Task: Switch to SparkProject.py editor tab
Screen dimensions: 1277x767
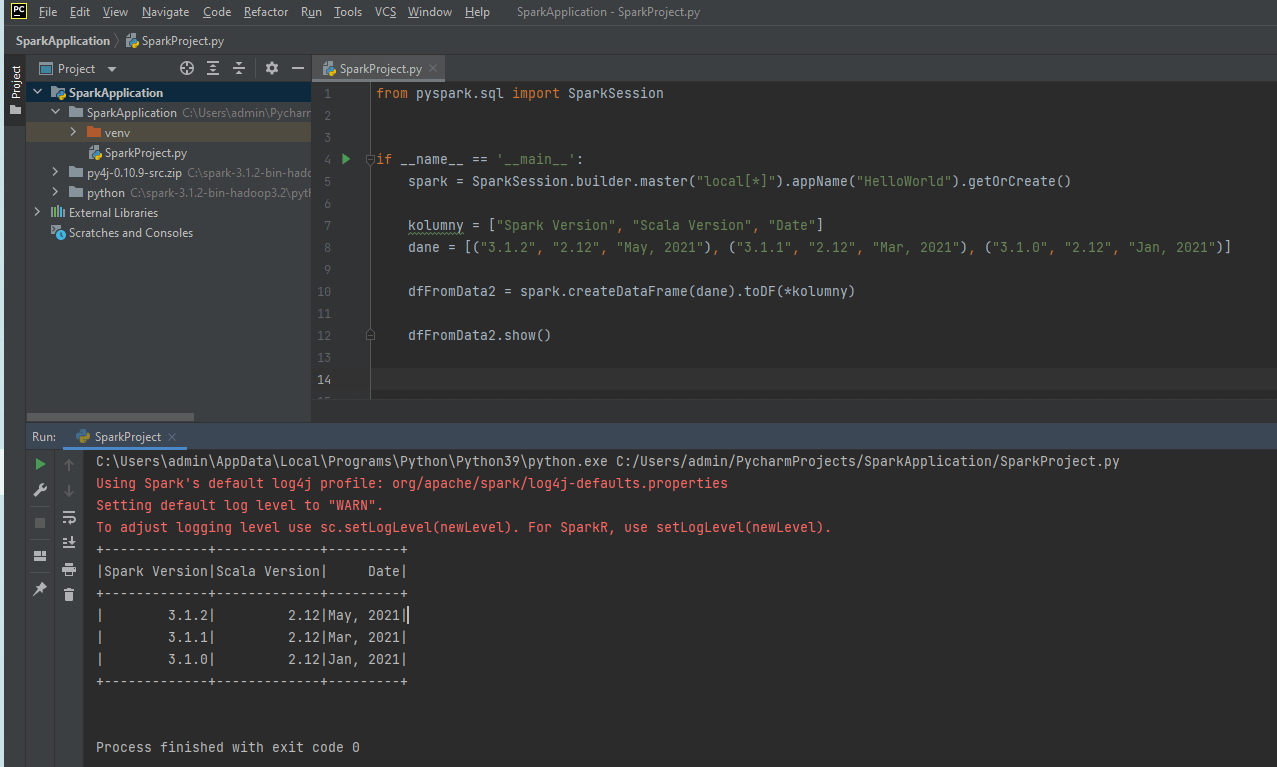Action: [x=379, y=69]
